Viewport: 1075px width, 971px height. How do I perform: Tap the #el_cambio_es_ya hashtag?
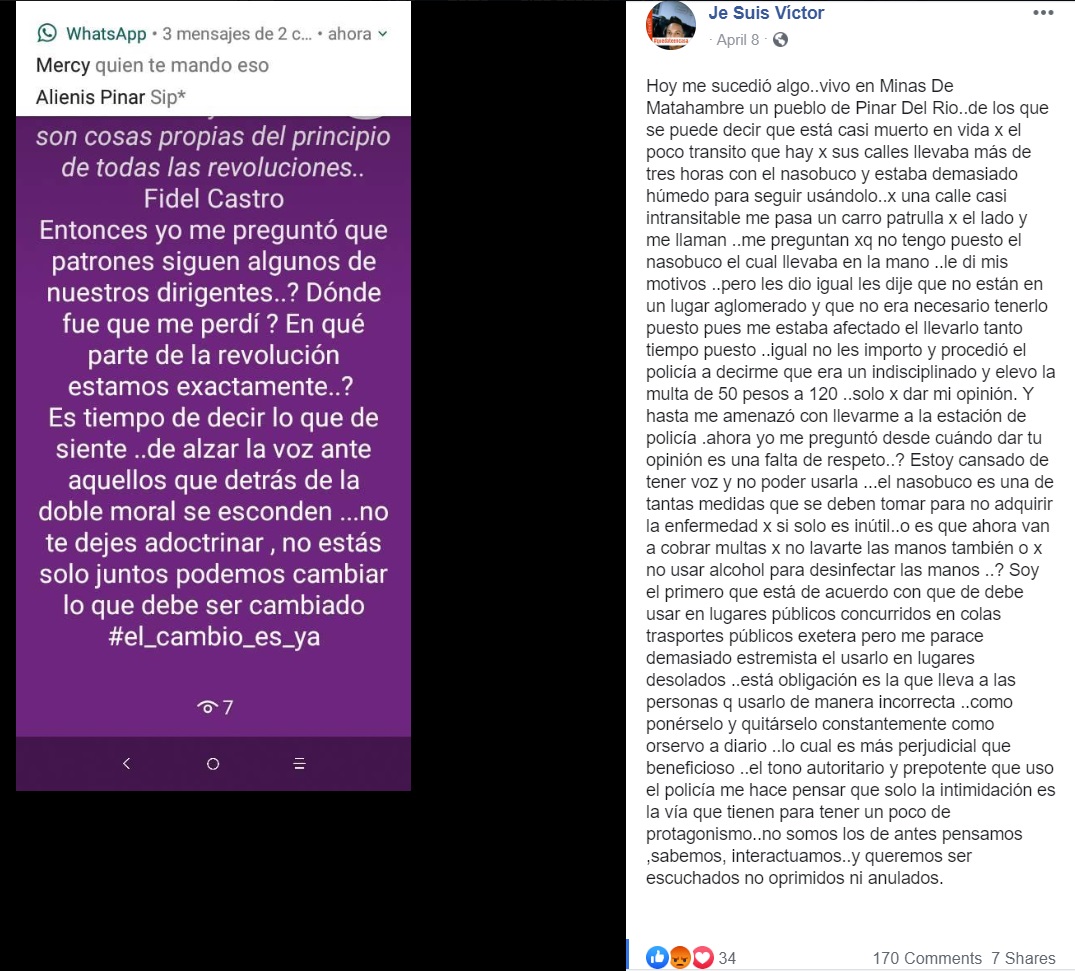(214, 636)
